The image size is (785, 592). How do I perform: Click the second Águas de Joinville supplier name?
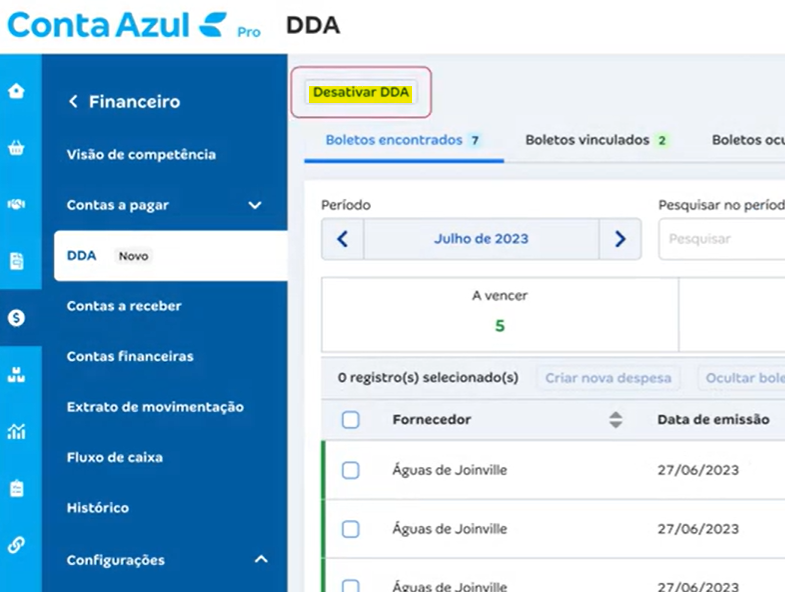pyautogui.click(x=450, y=529)
